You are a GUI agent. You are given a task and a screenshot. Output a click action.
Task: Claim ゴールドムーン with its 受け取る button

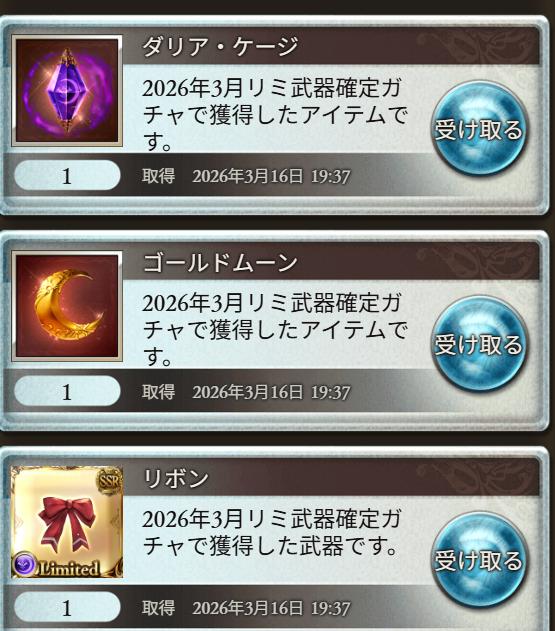coord(479,344)
